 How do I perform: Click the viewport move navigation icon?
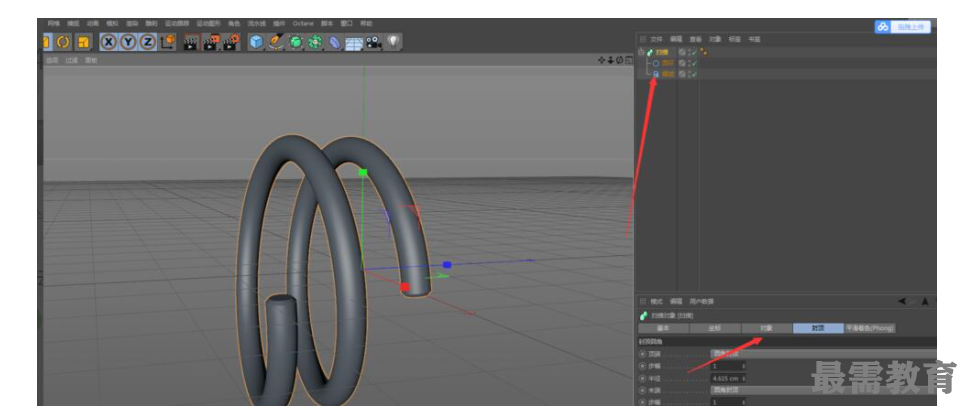coord(602,60)
